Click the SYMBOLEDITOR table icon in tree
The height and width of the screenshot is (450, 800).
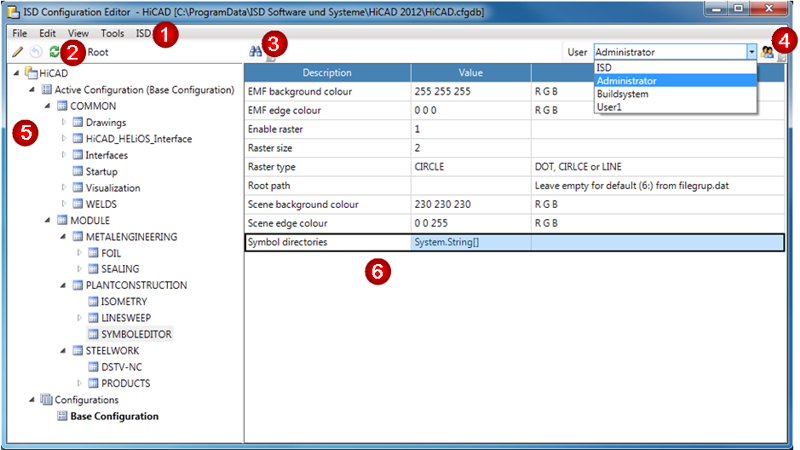pos(94,334)
